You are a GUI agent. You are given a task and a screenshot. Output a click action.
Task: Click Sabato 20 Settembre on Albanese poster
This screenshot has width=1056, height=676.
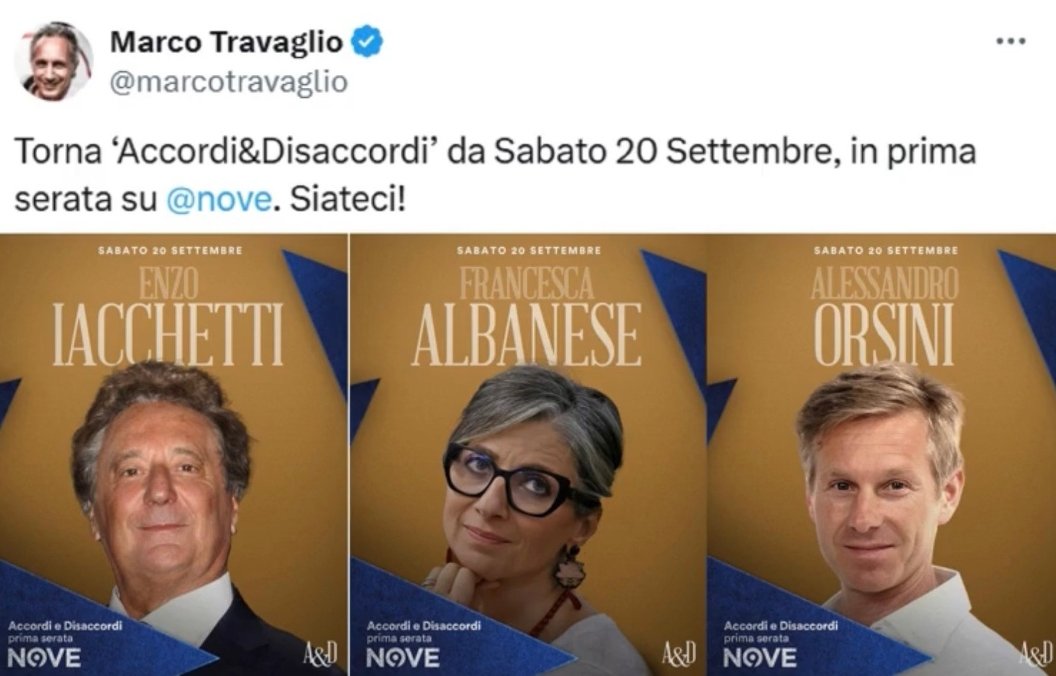click(529, 250)
